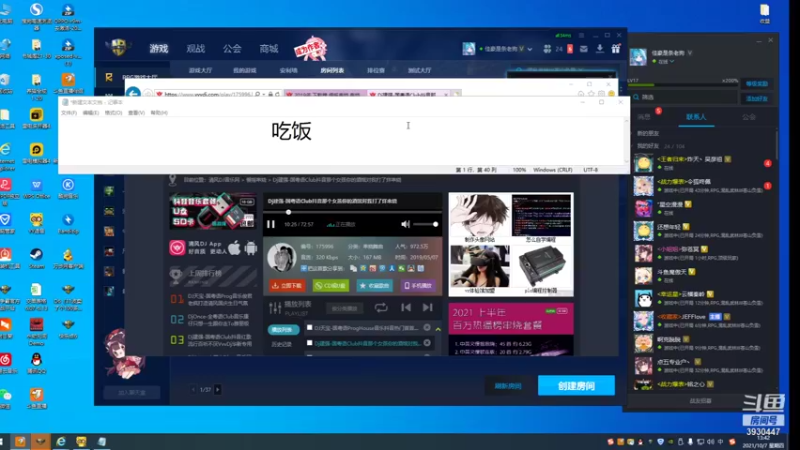800x450 pixels.
Task: Open the playlist equalizer sliders icon
Action: point(275,308)
